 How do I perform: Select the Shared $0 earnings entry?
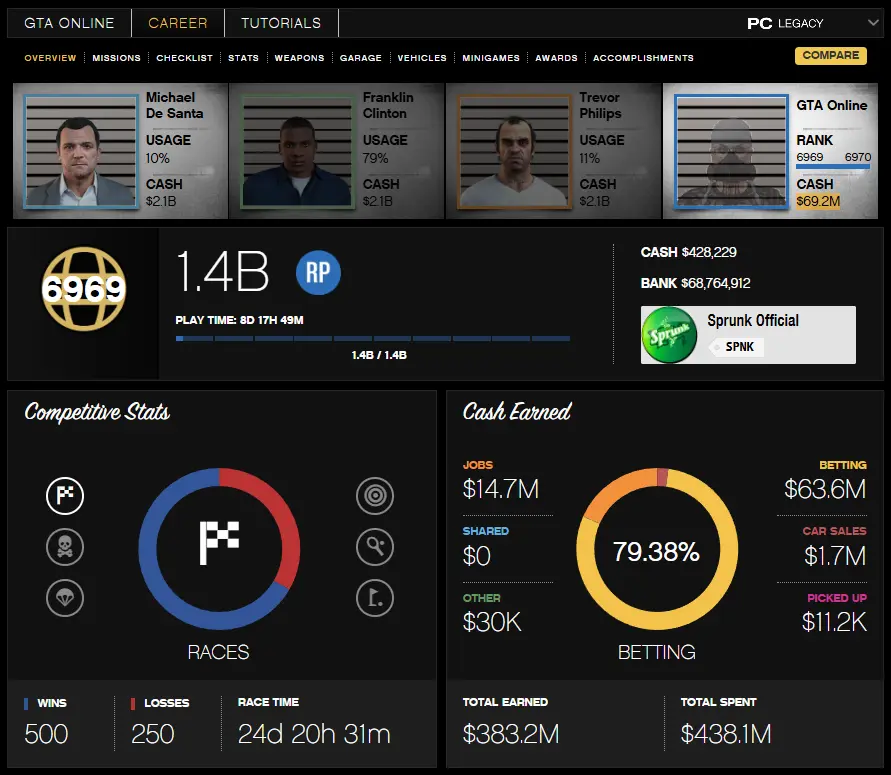pyautogui.click(x=486, y=547)
